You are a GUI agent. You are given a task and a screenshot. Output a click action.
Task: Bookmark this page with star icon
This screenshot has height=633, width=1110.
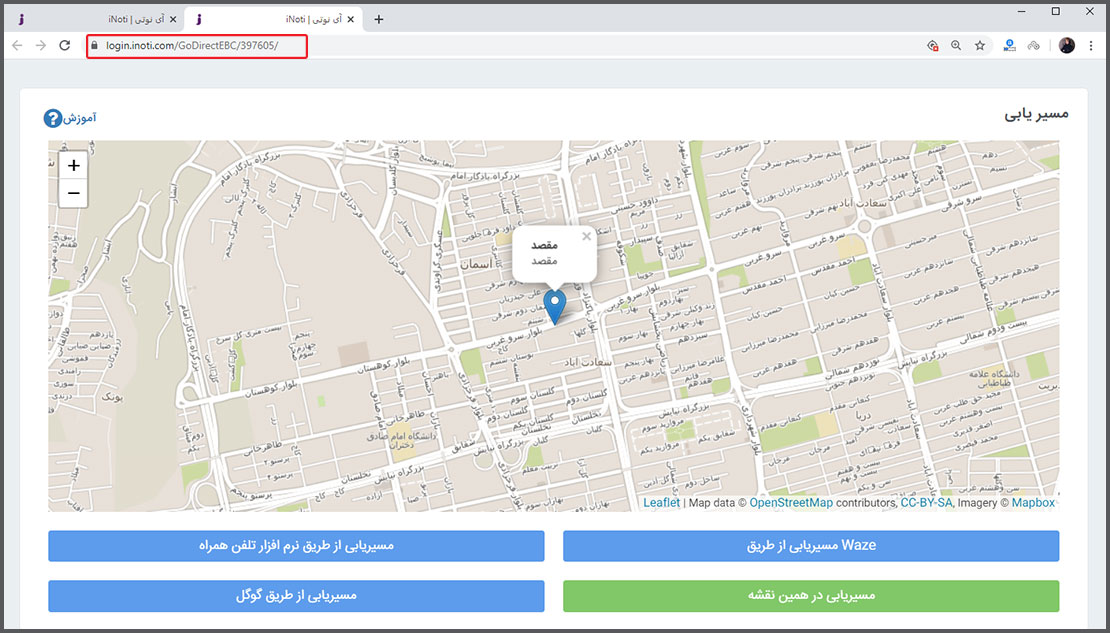coord(980,45)
